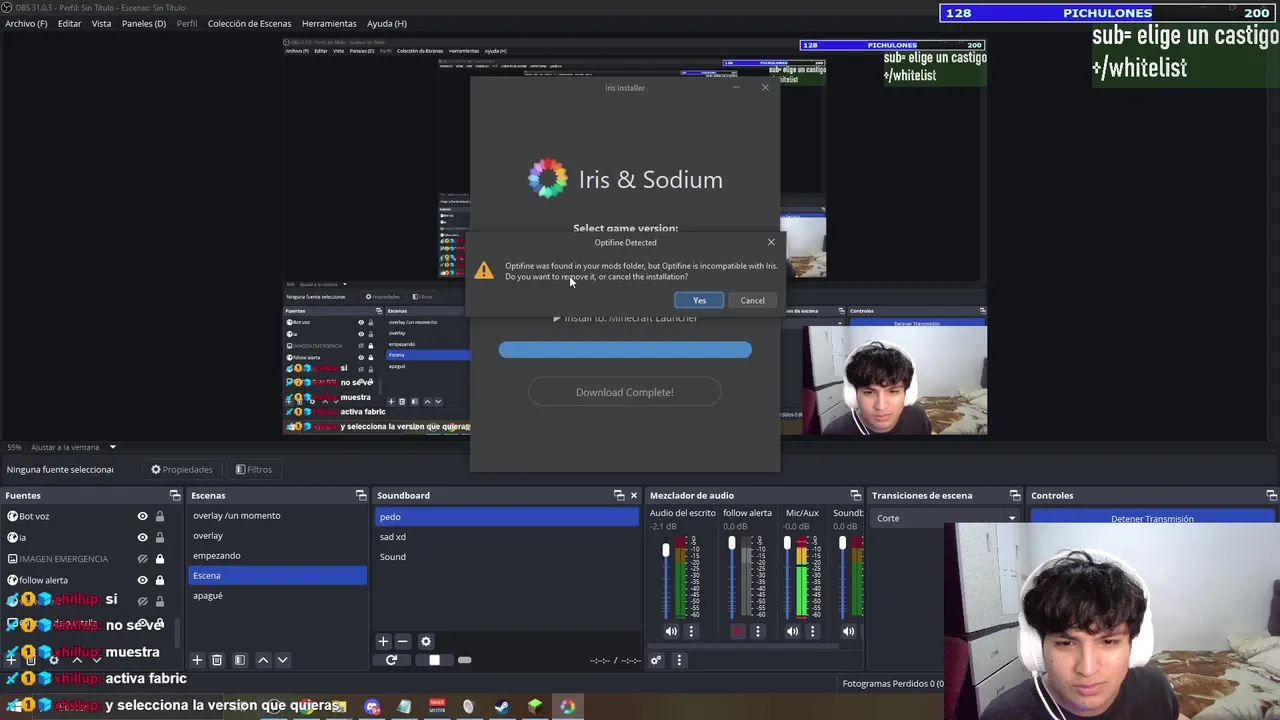
Task: Undock the Mezclador de audio panel
Action: tap(855, 496)
